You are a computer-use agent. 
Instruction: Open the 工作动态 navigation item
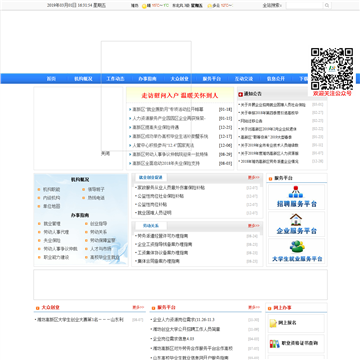115,79
